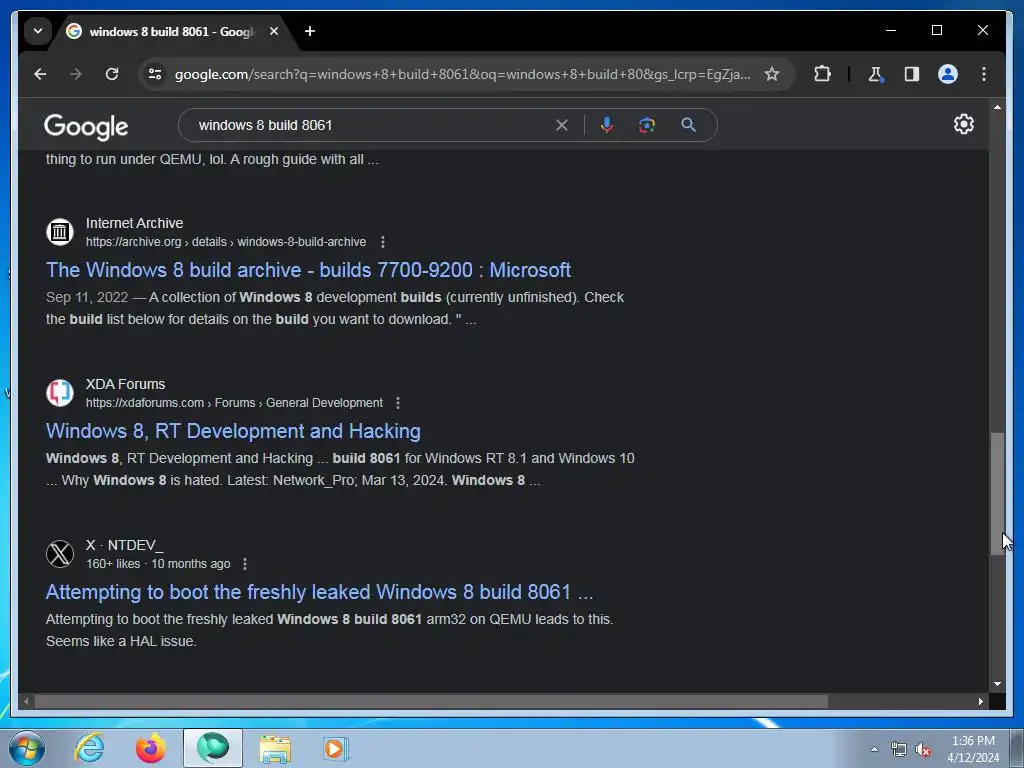Viewport: 1024px width, 768px height.
Task: Expand the tab search dropdown
Action: click(38, 31)
